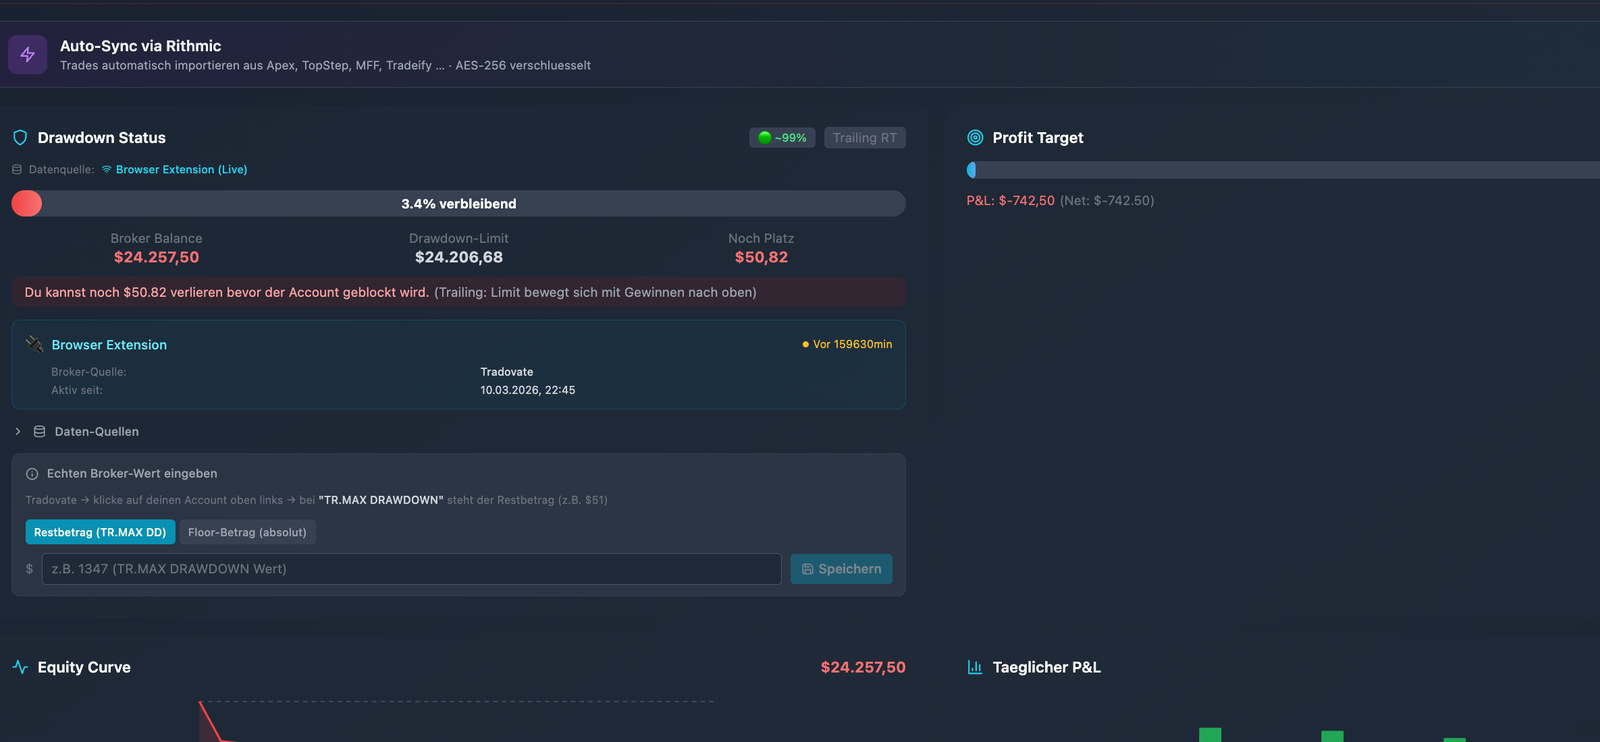Image resolution: width=1600 pixels, height=742 pixels.
Task: Click the Trailing RT badge
Action: click(865, 138)
